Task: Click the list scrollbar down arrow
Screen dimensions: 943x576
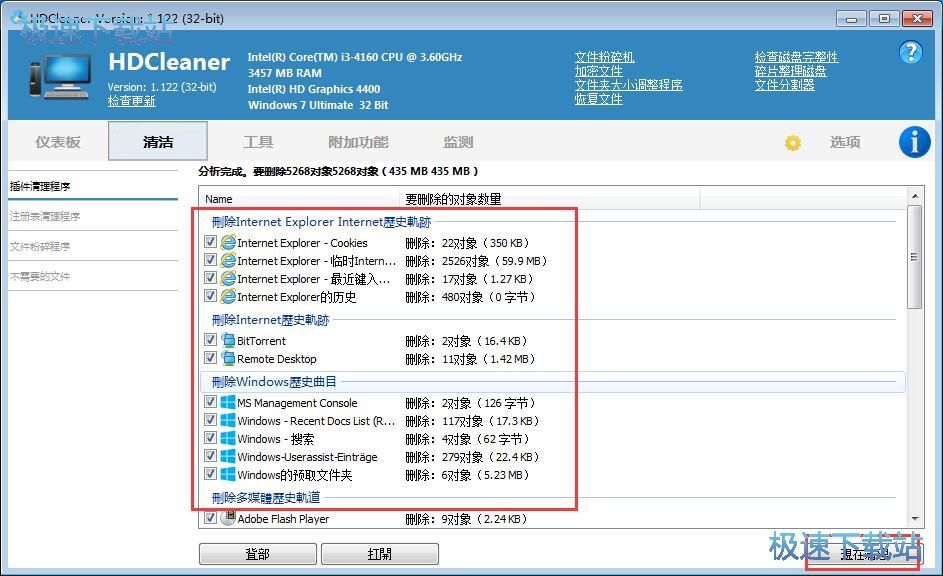Action: [915, 519]
